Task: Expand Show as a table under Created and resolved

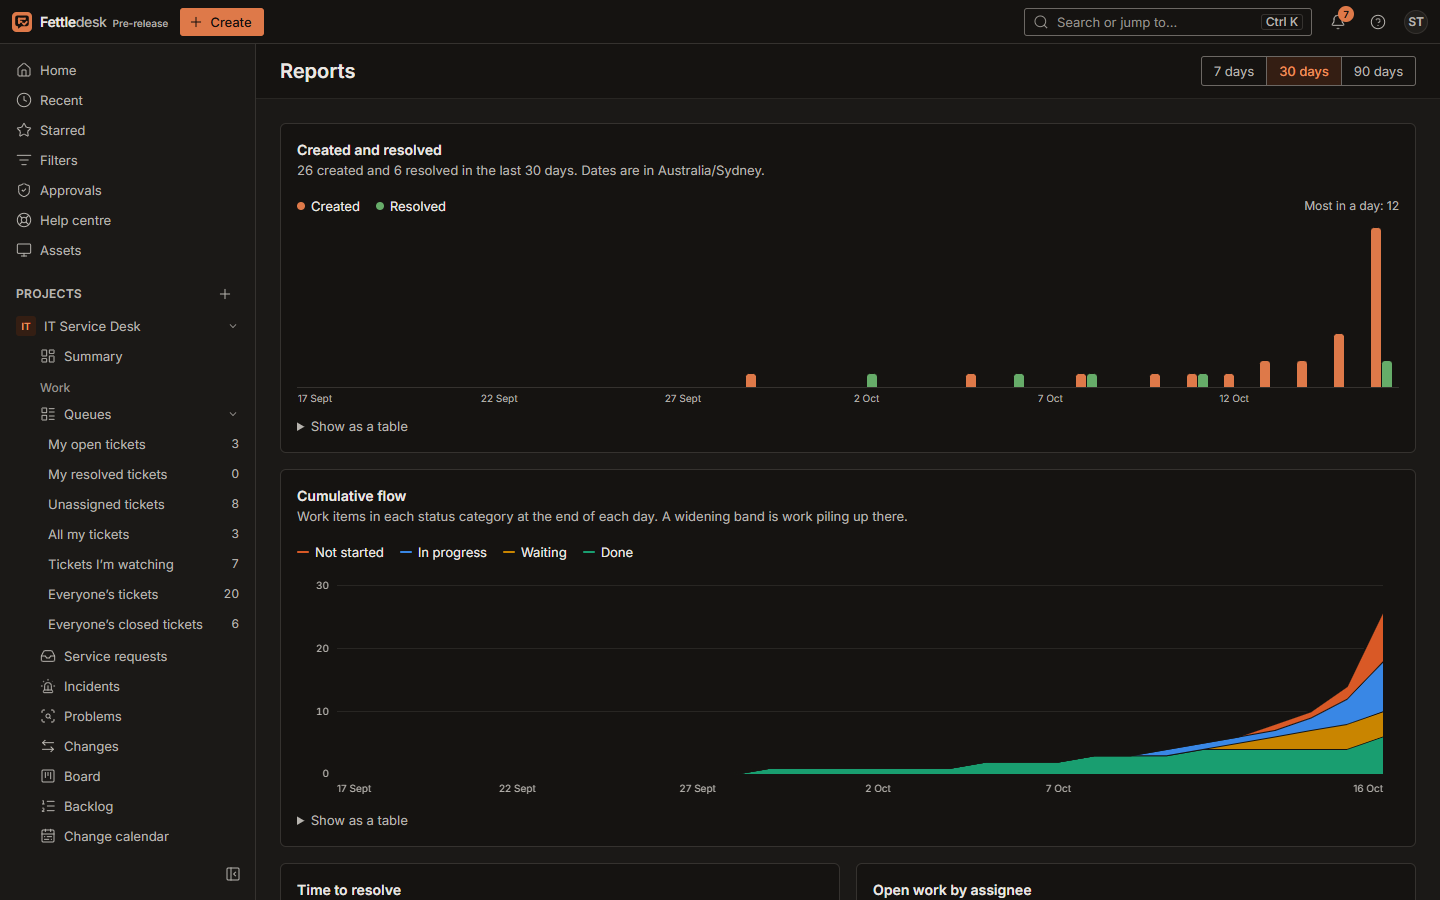Action: click(x=352, y=426)
